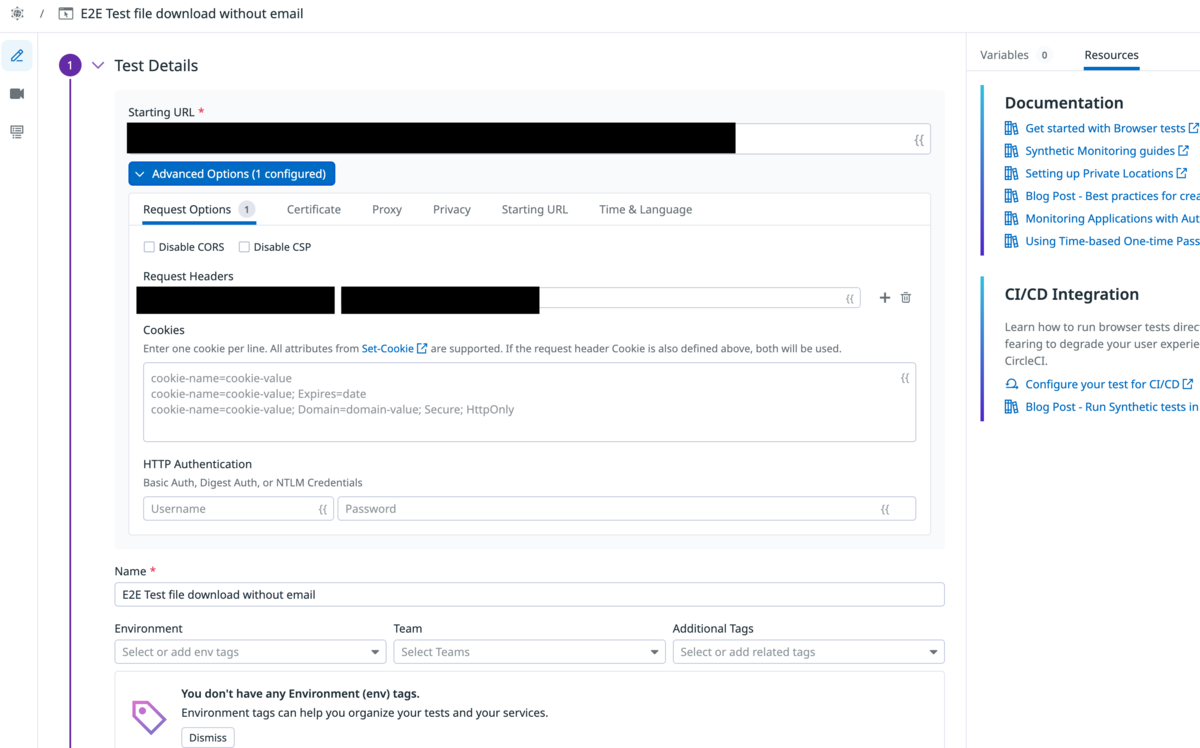Enable the Disable CORS checkbox
The width and height of the screenshot is (1200, 748).
149,247
